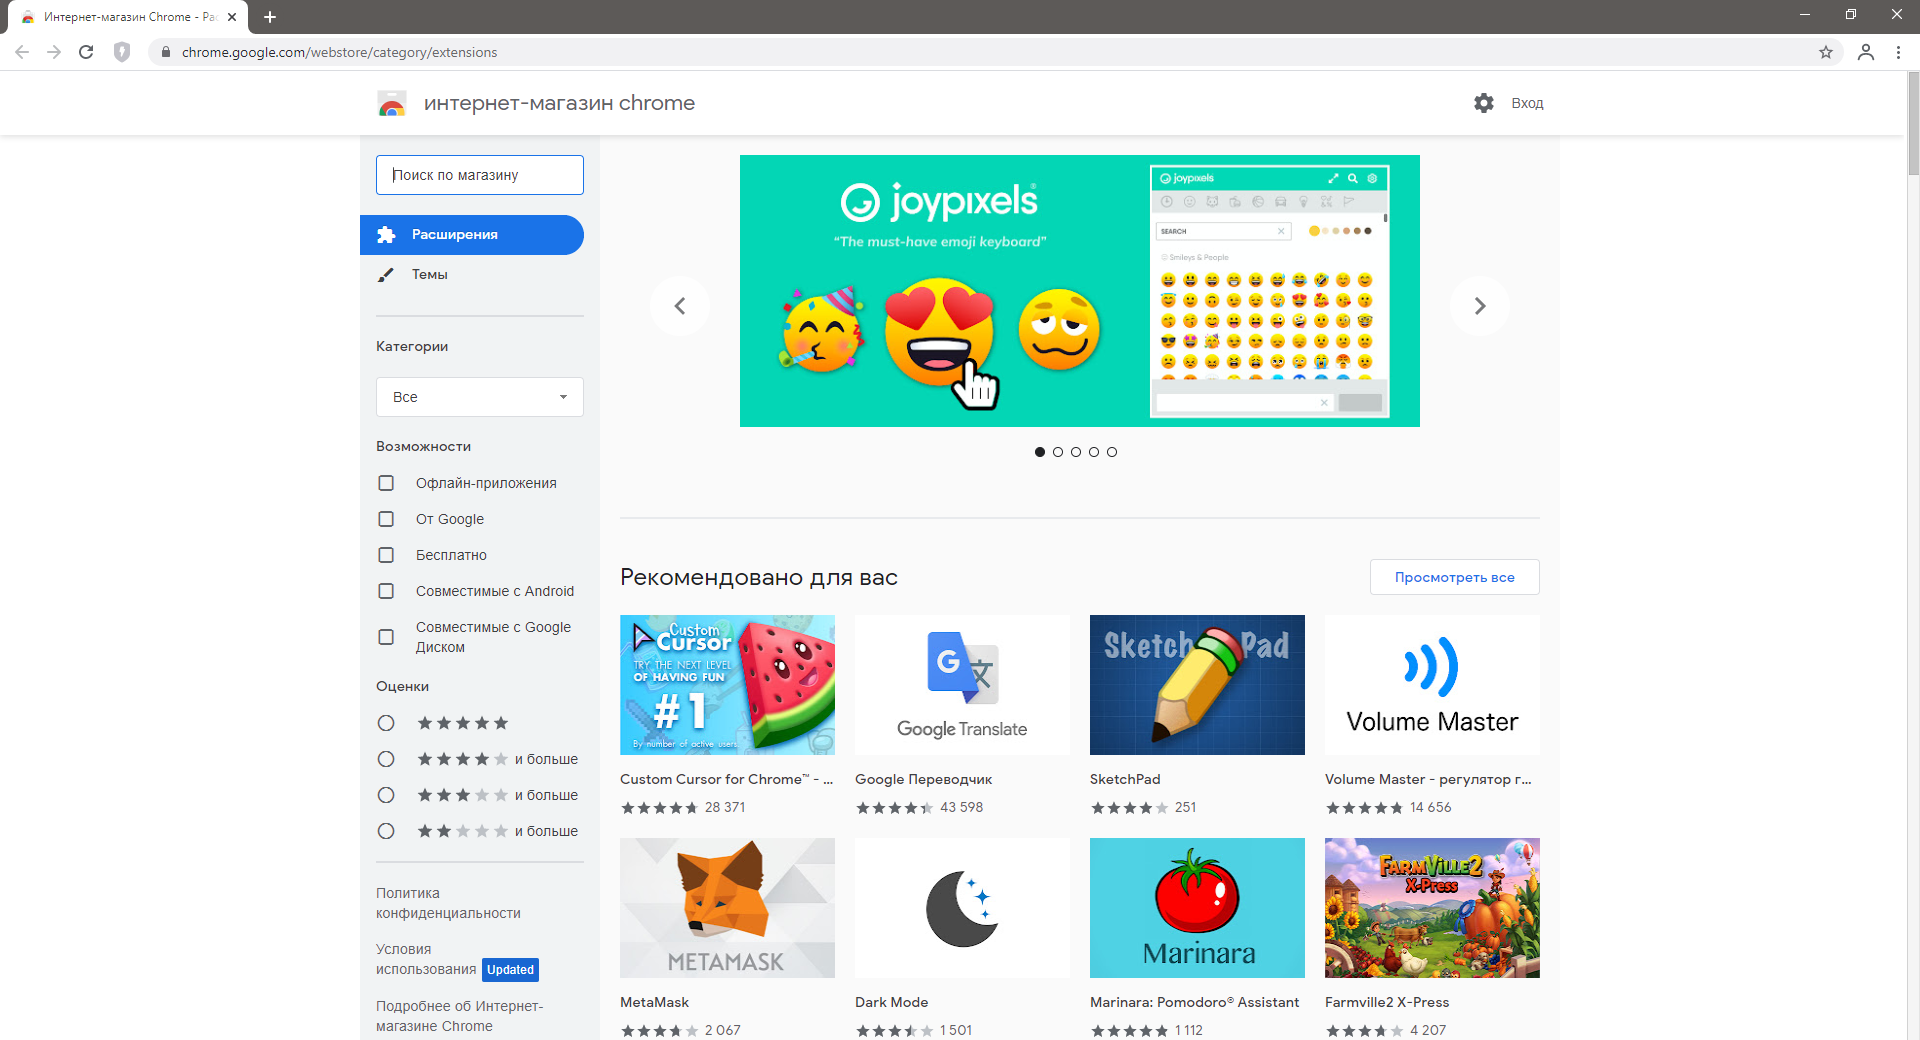The image size is (1920, 1040).
Task: Click the browser back arrow
Action: pyautogui.click(x=22, y=52)
